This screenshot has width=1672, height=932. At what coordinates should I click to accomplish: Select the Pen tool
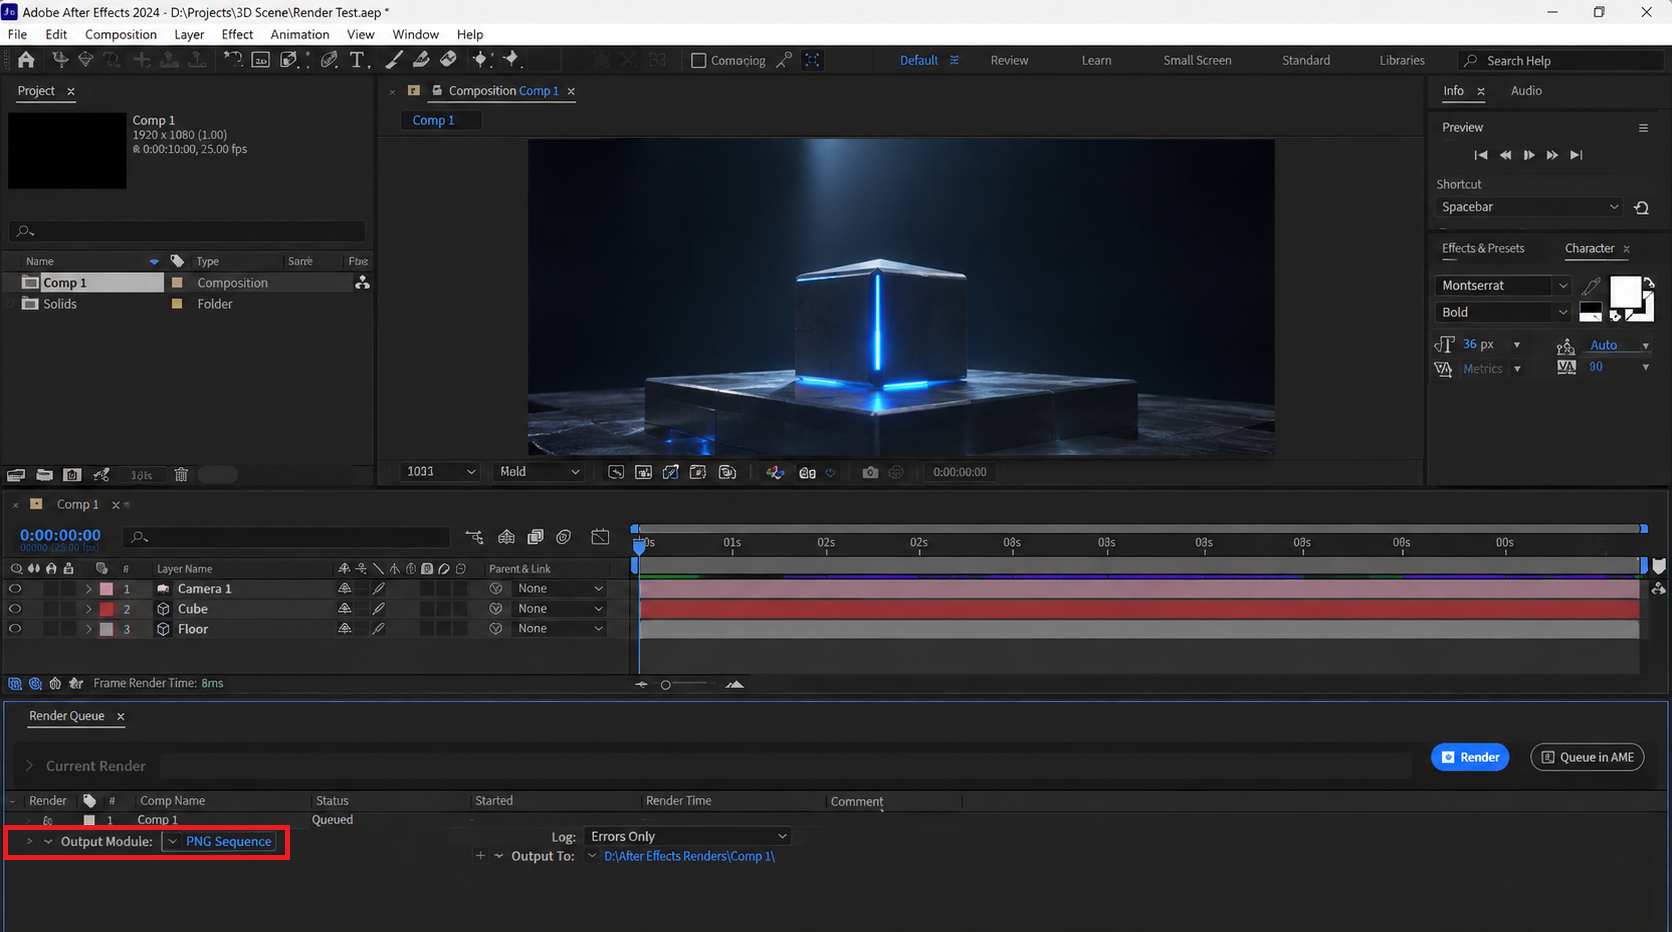pyautogui.click(x=329, y=60)
